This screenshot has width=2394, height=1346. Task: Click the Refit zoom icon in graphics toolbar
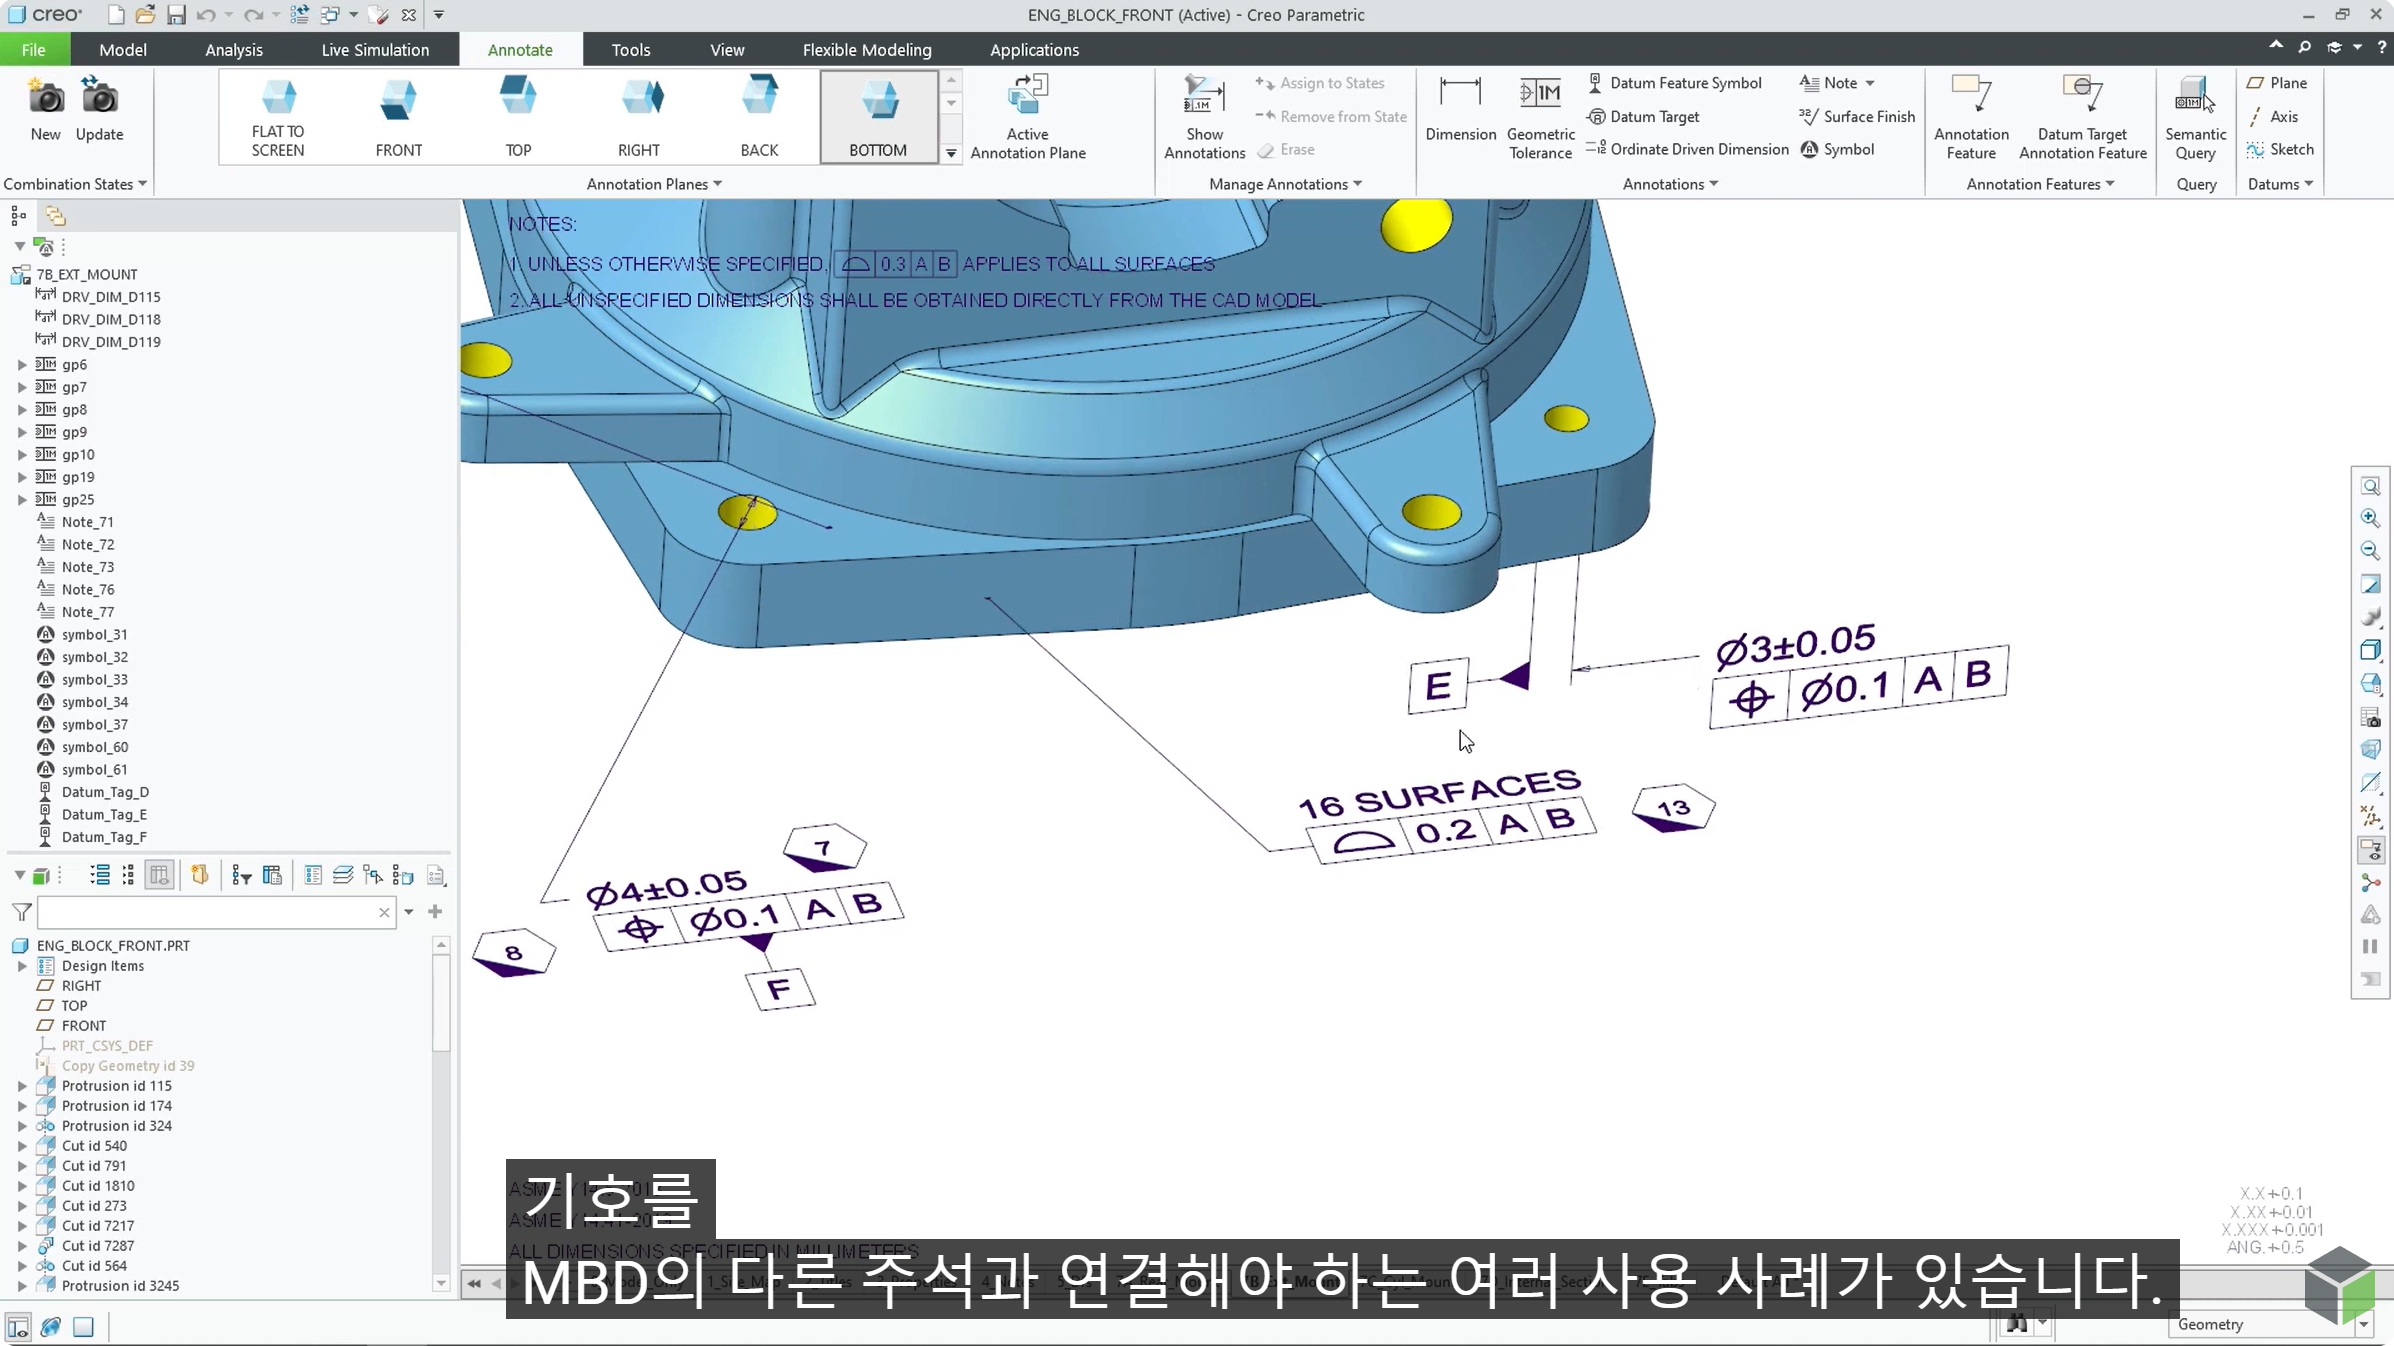[2370, 486]
